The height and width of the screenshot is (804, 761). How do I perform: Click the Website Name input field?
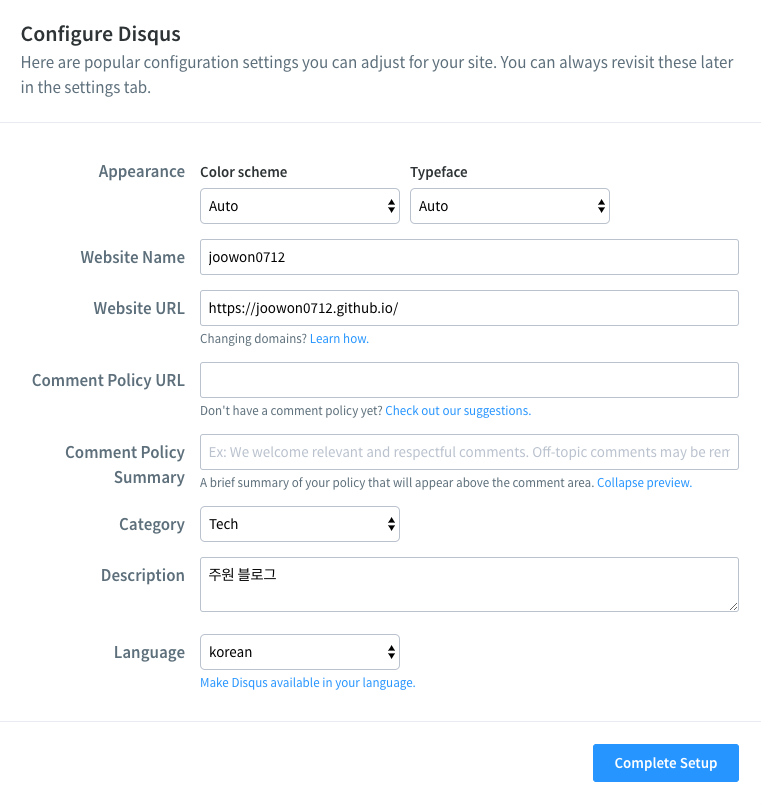pos(469,257)
